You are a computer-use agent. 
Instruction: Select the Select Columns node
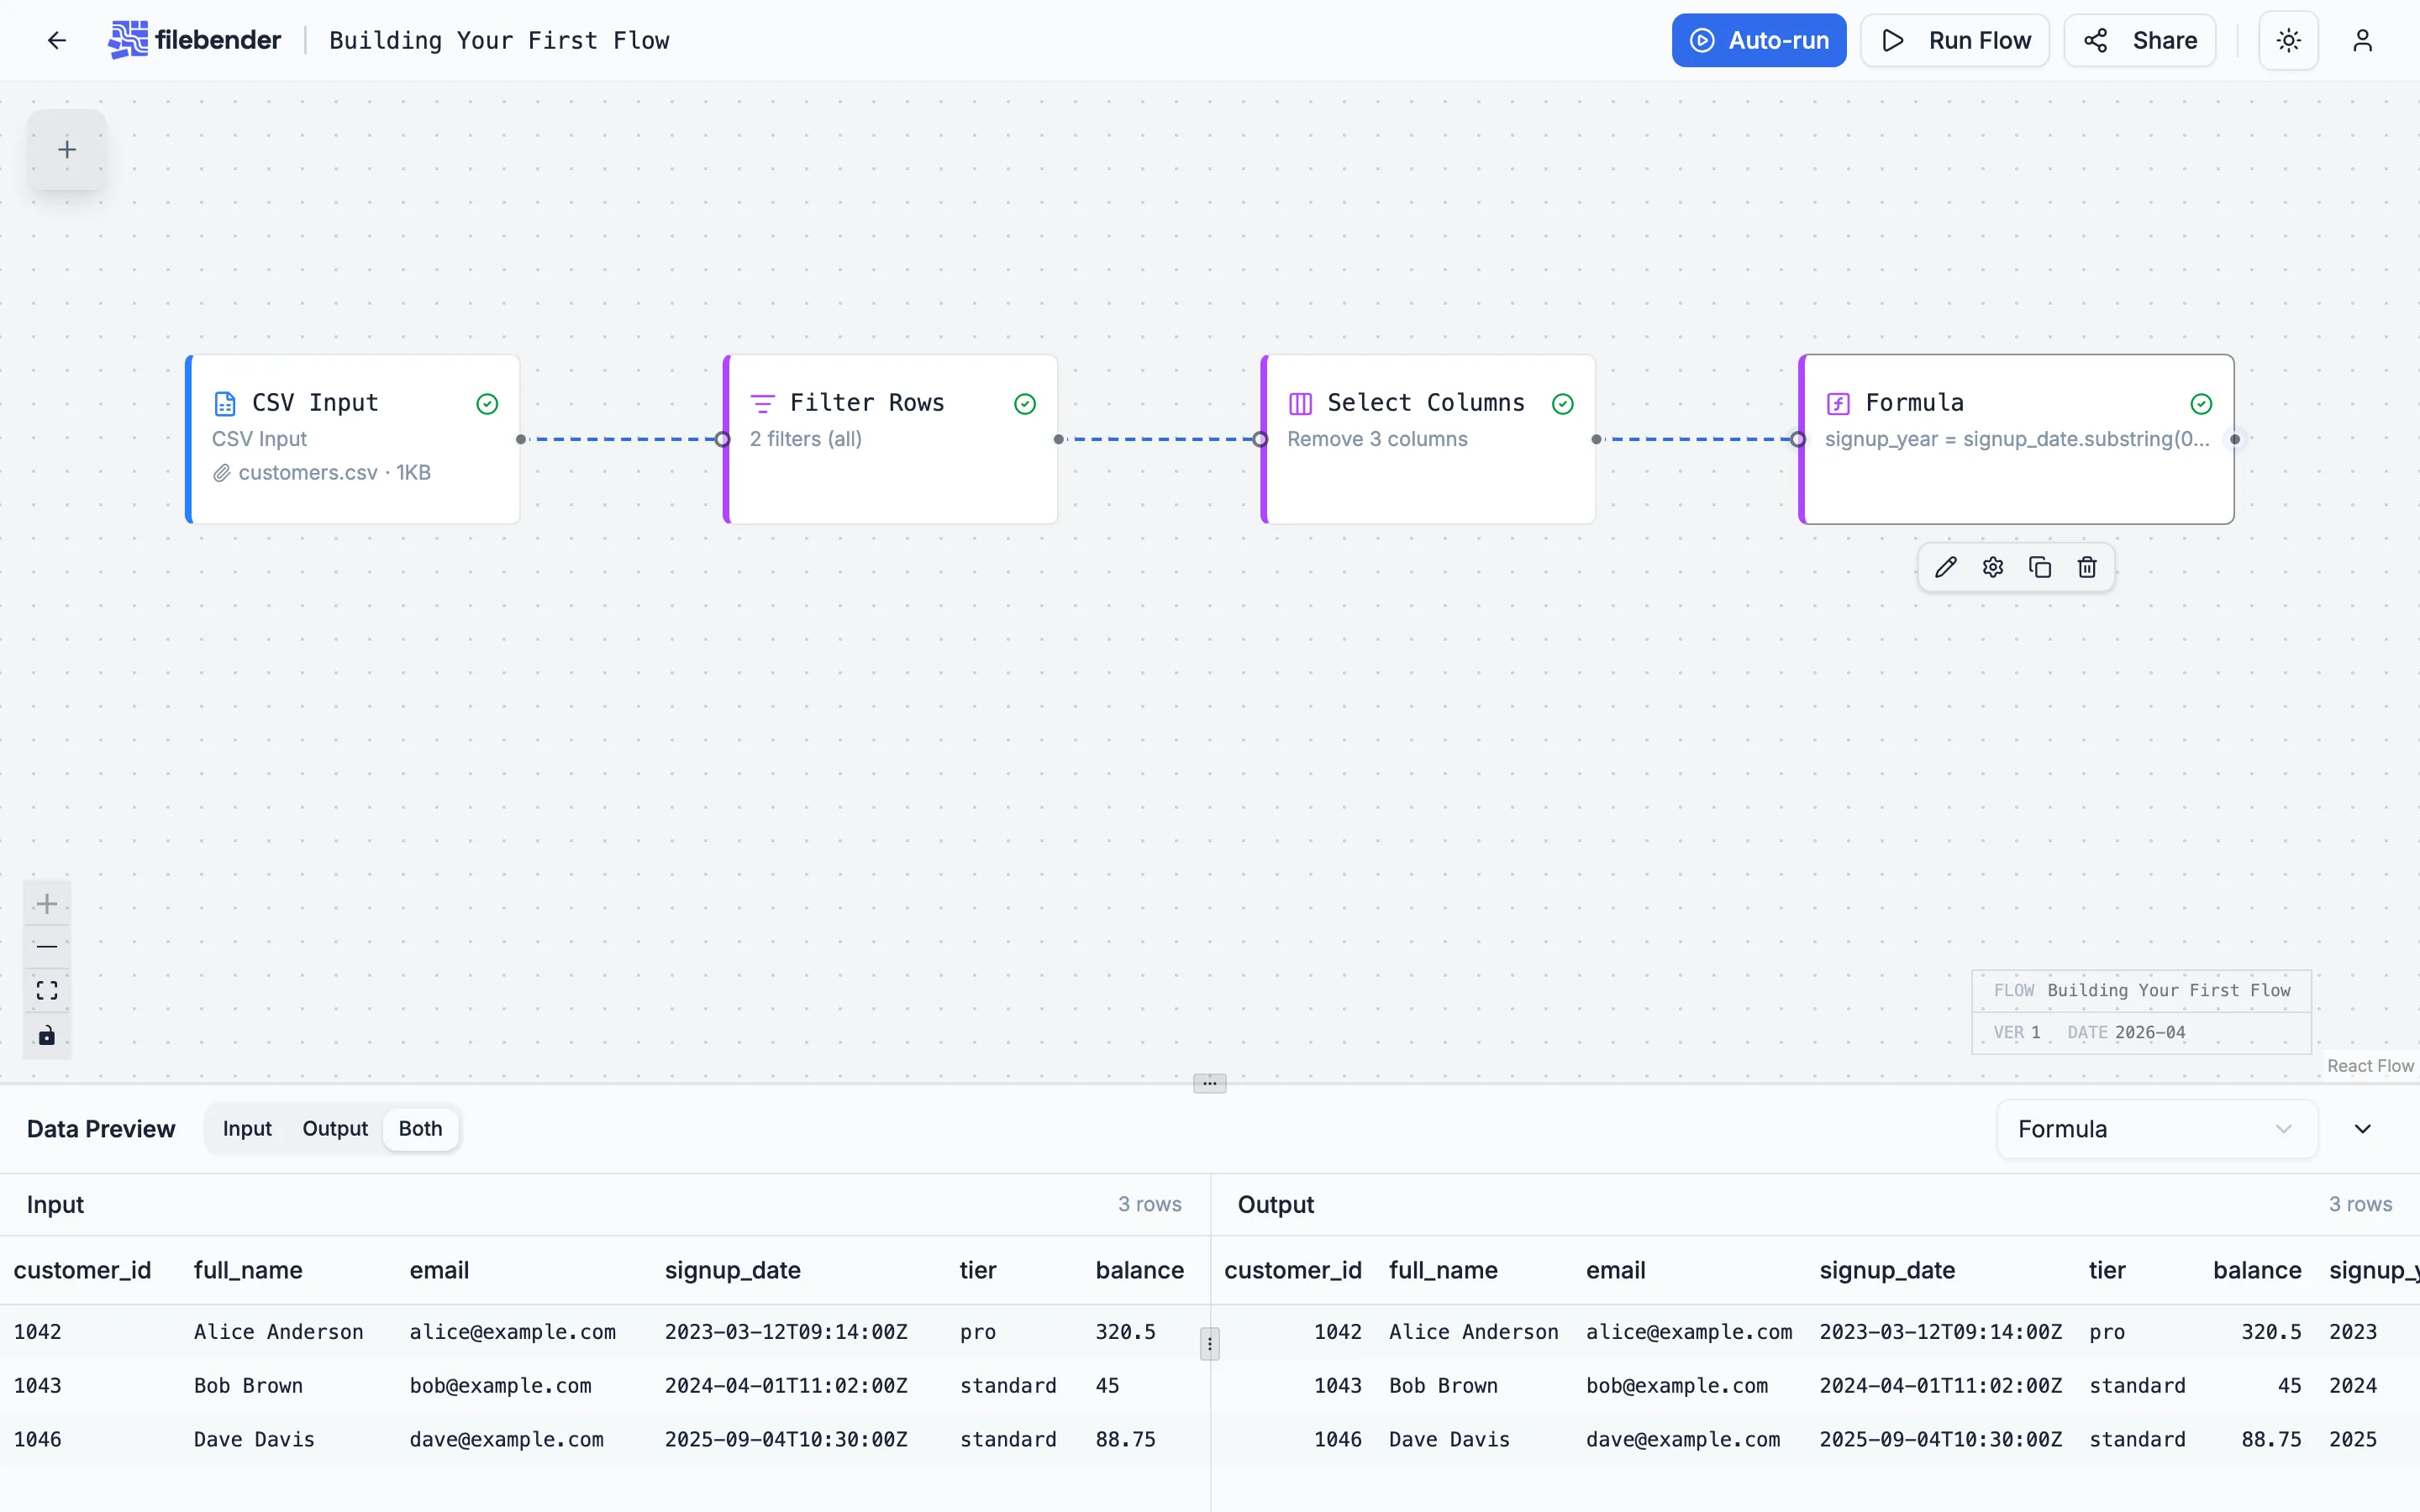point(1428,439)
